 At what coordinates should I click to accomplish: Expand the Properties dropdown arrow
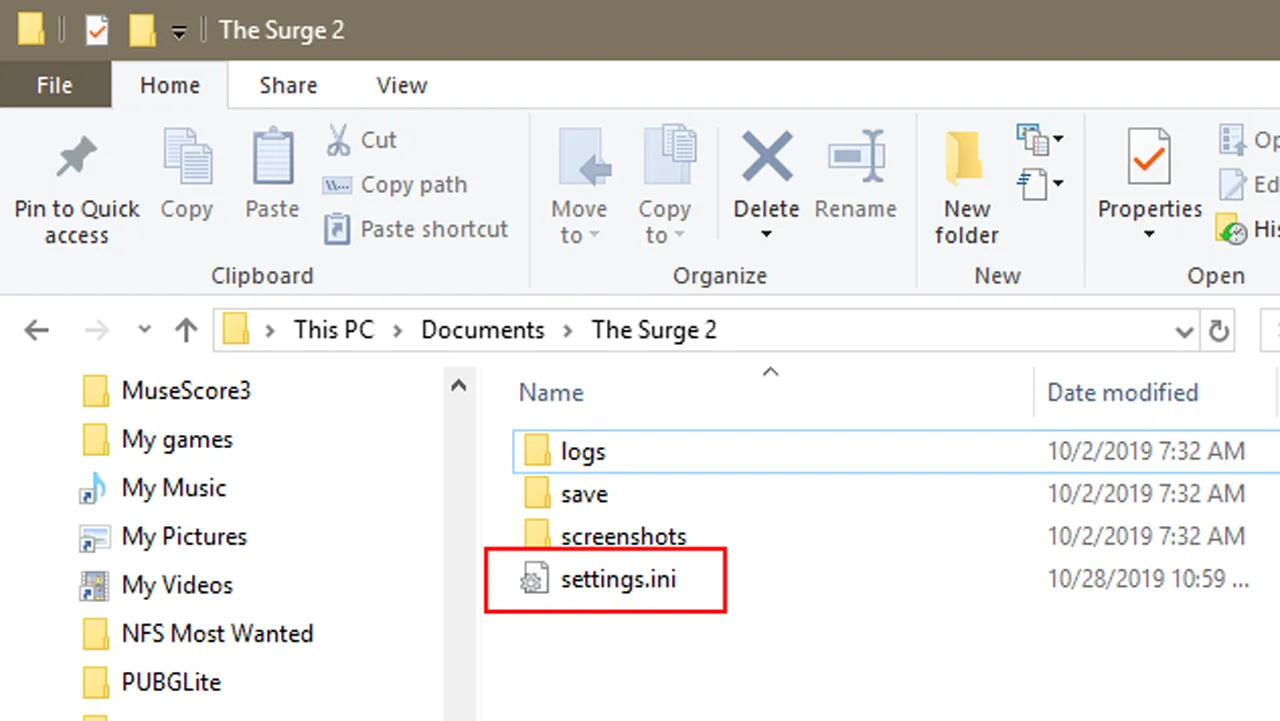1149,235
